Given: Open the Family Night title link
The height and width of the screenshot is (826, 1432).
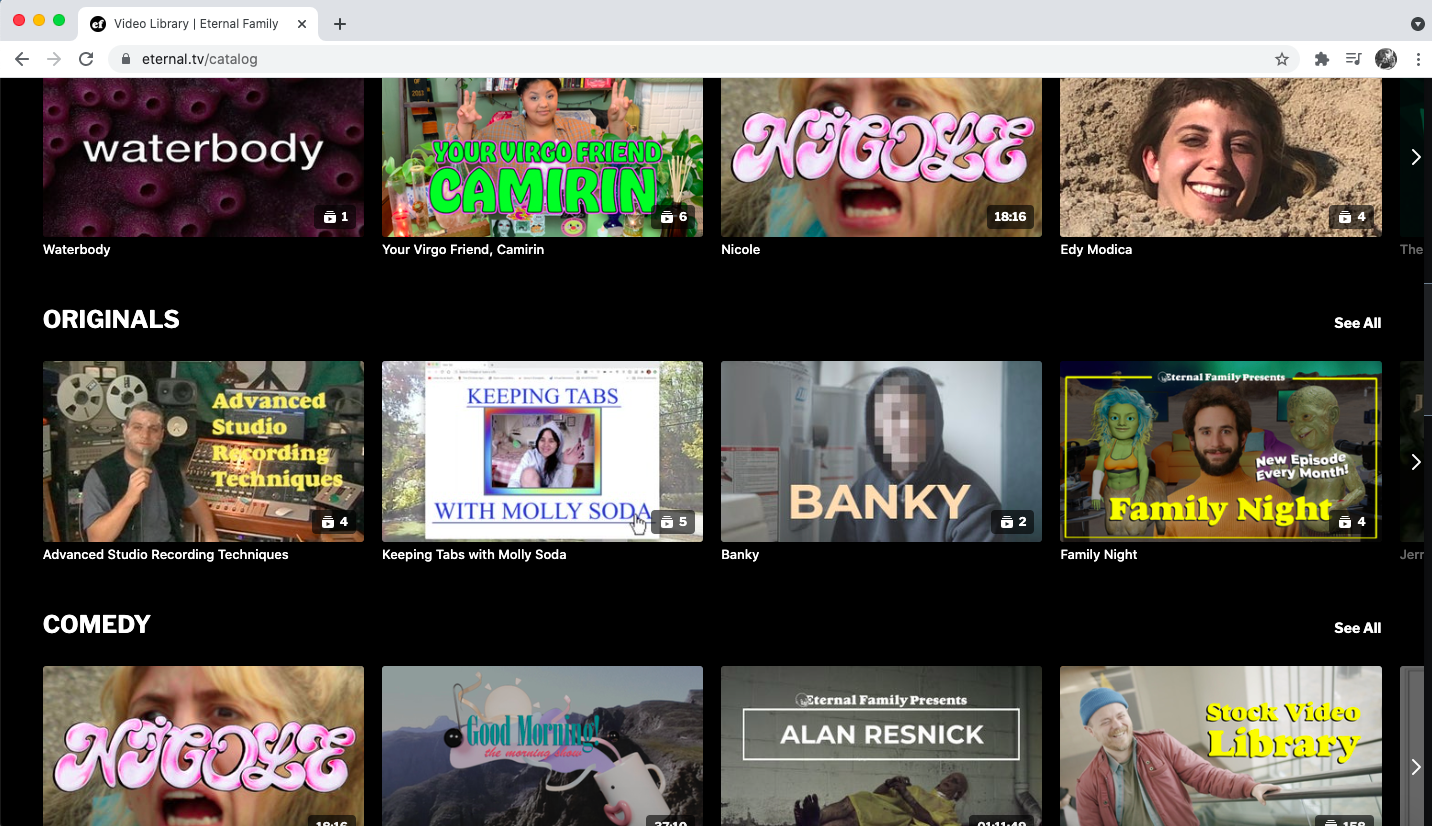Looking at the screenshot, I should click(x=1099, y=554).
